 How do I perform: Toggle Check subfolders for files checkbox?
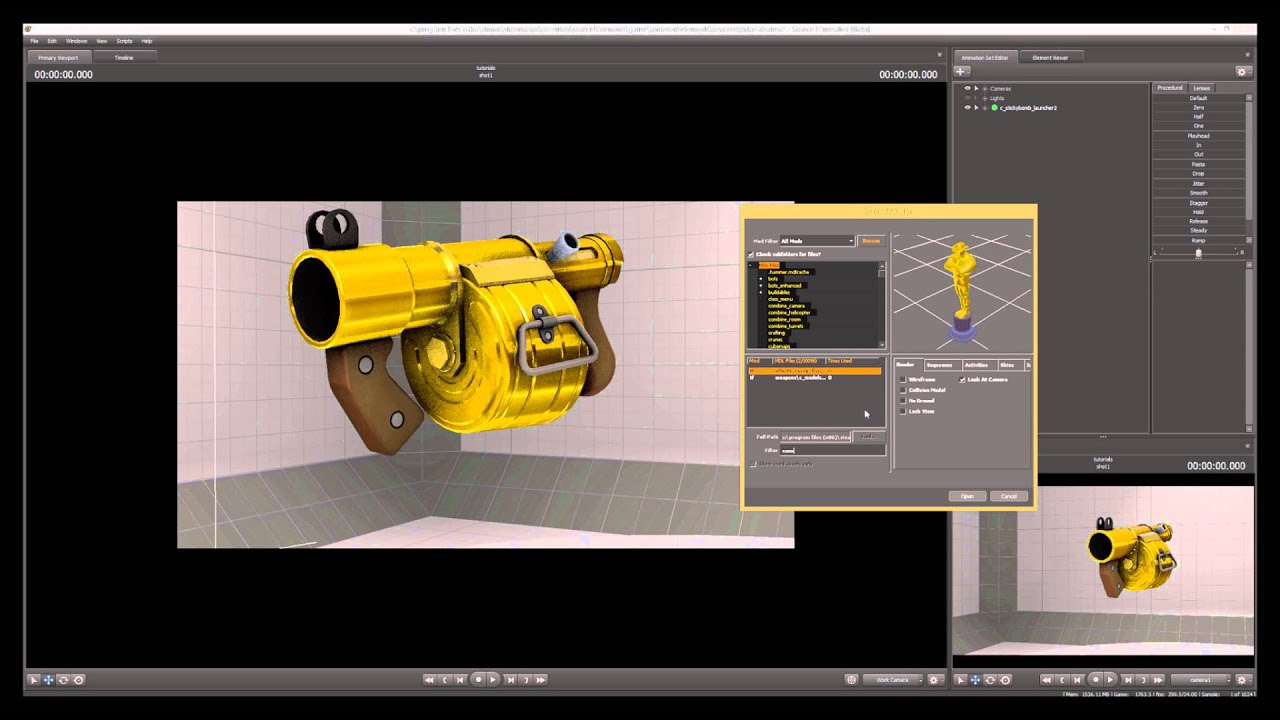[751, 254]
